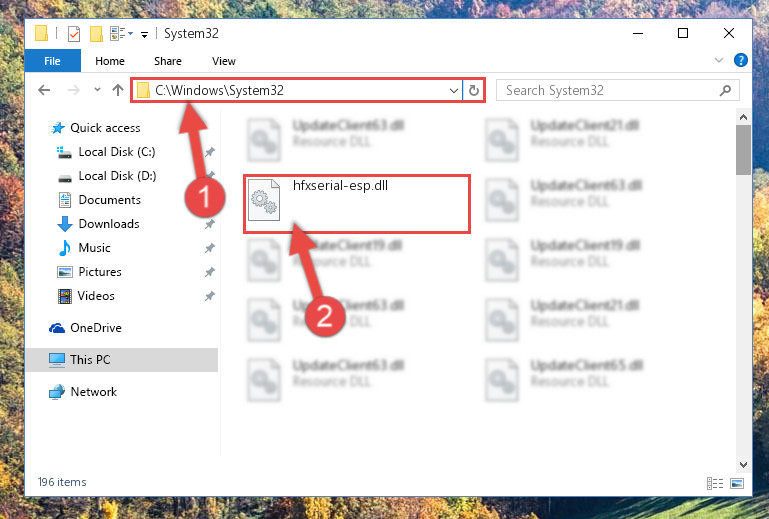
Task: Unpin Local Disk (C:) pin icon
Action: (209, 152)
